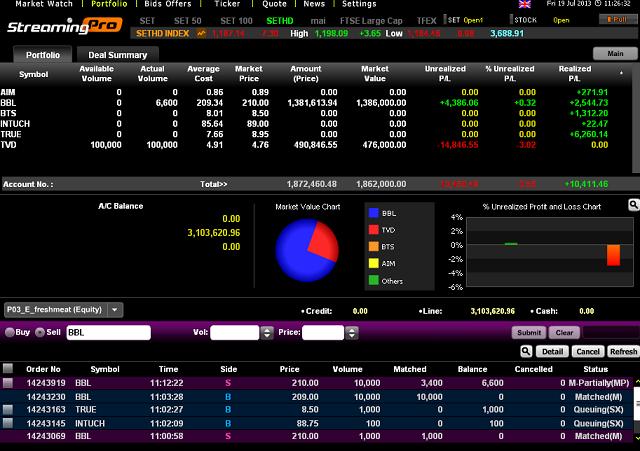
Task: Tick the select-all checkbox in order header
Action: click(x=7, y=369)
